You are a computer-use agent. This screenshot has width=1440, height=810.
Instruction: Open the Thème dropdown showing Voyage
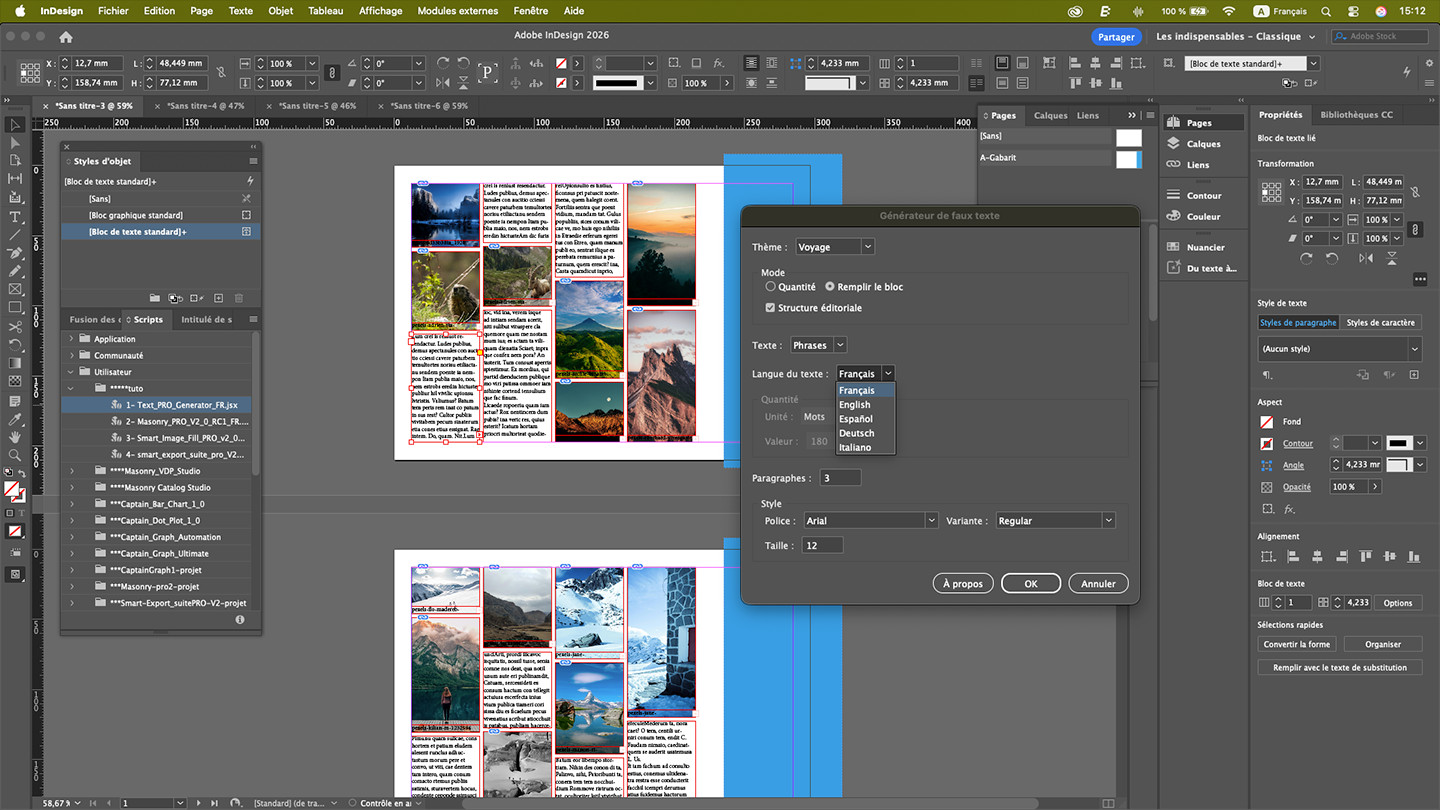pos(834,247)
